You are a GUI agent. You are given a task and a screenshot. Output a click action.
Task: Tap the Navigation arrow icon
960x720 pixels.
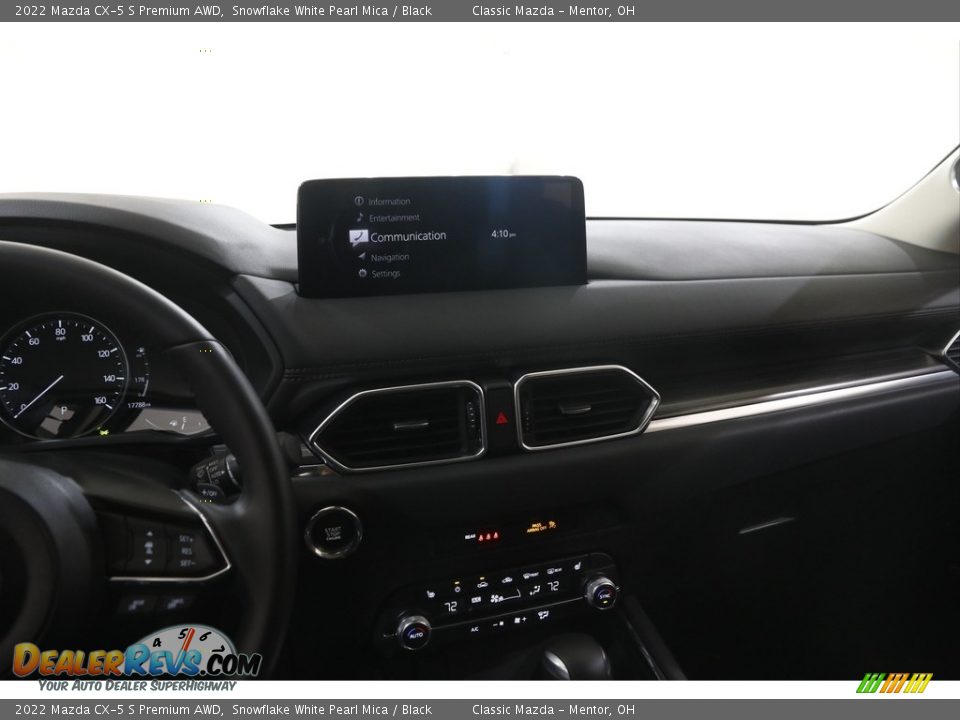(362, 257)
